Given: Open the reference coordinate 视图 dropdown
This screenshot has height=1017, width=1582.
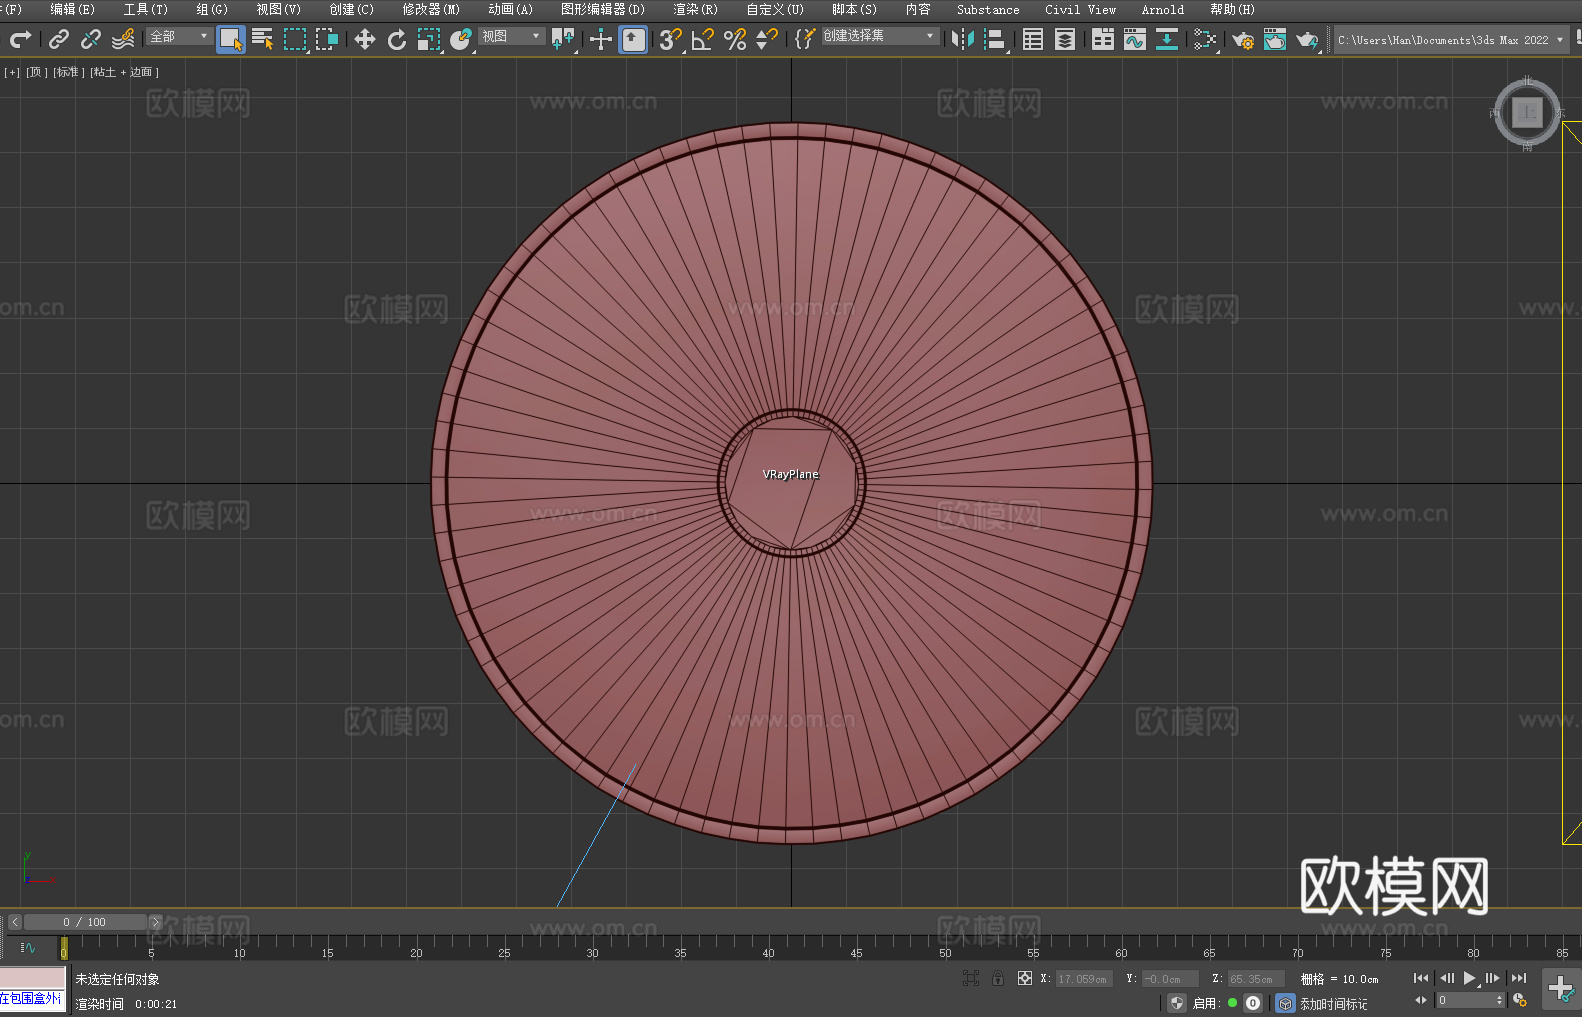Looking at the screenshot, I should coord(512,36).
